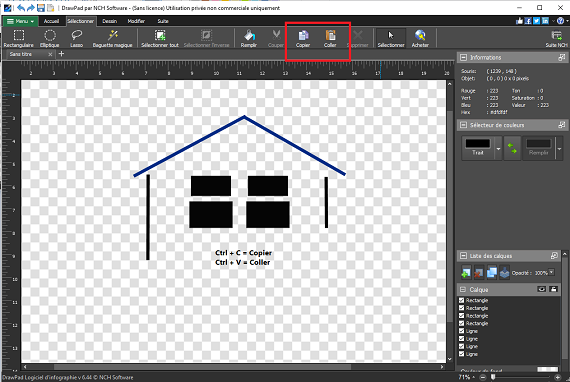Activate the Lasso selection tool
Screen dimensions: 570x382
pyautogui.click(x=76, y=39)
